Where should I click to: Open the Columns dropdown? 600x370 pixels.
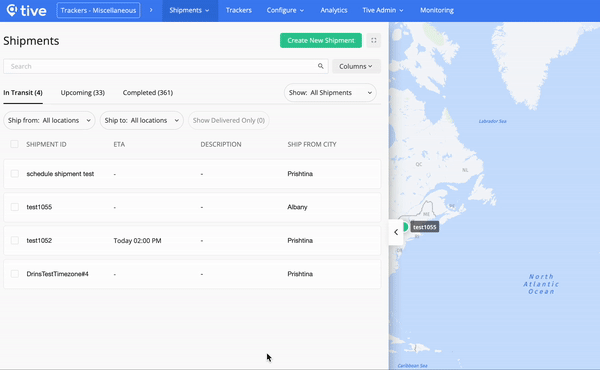pos(356,66)
